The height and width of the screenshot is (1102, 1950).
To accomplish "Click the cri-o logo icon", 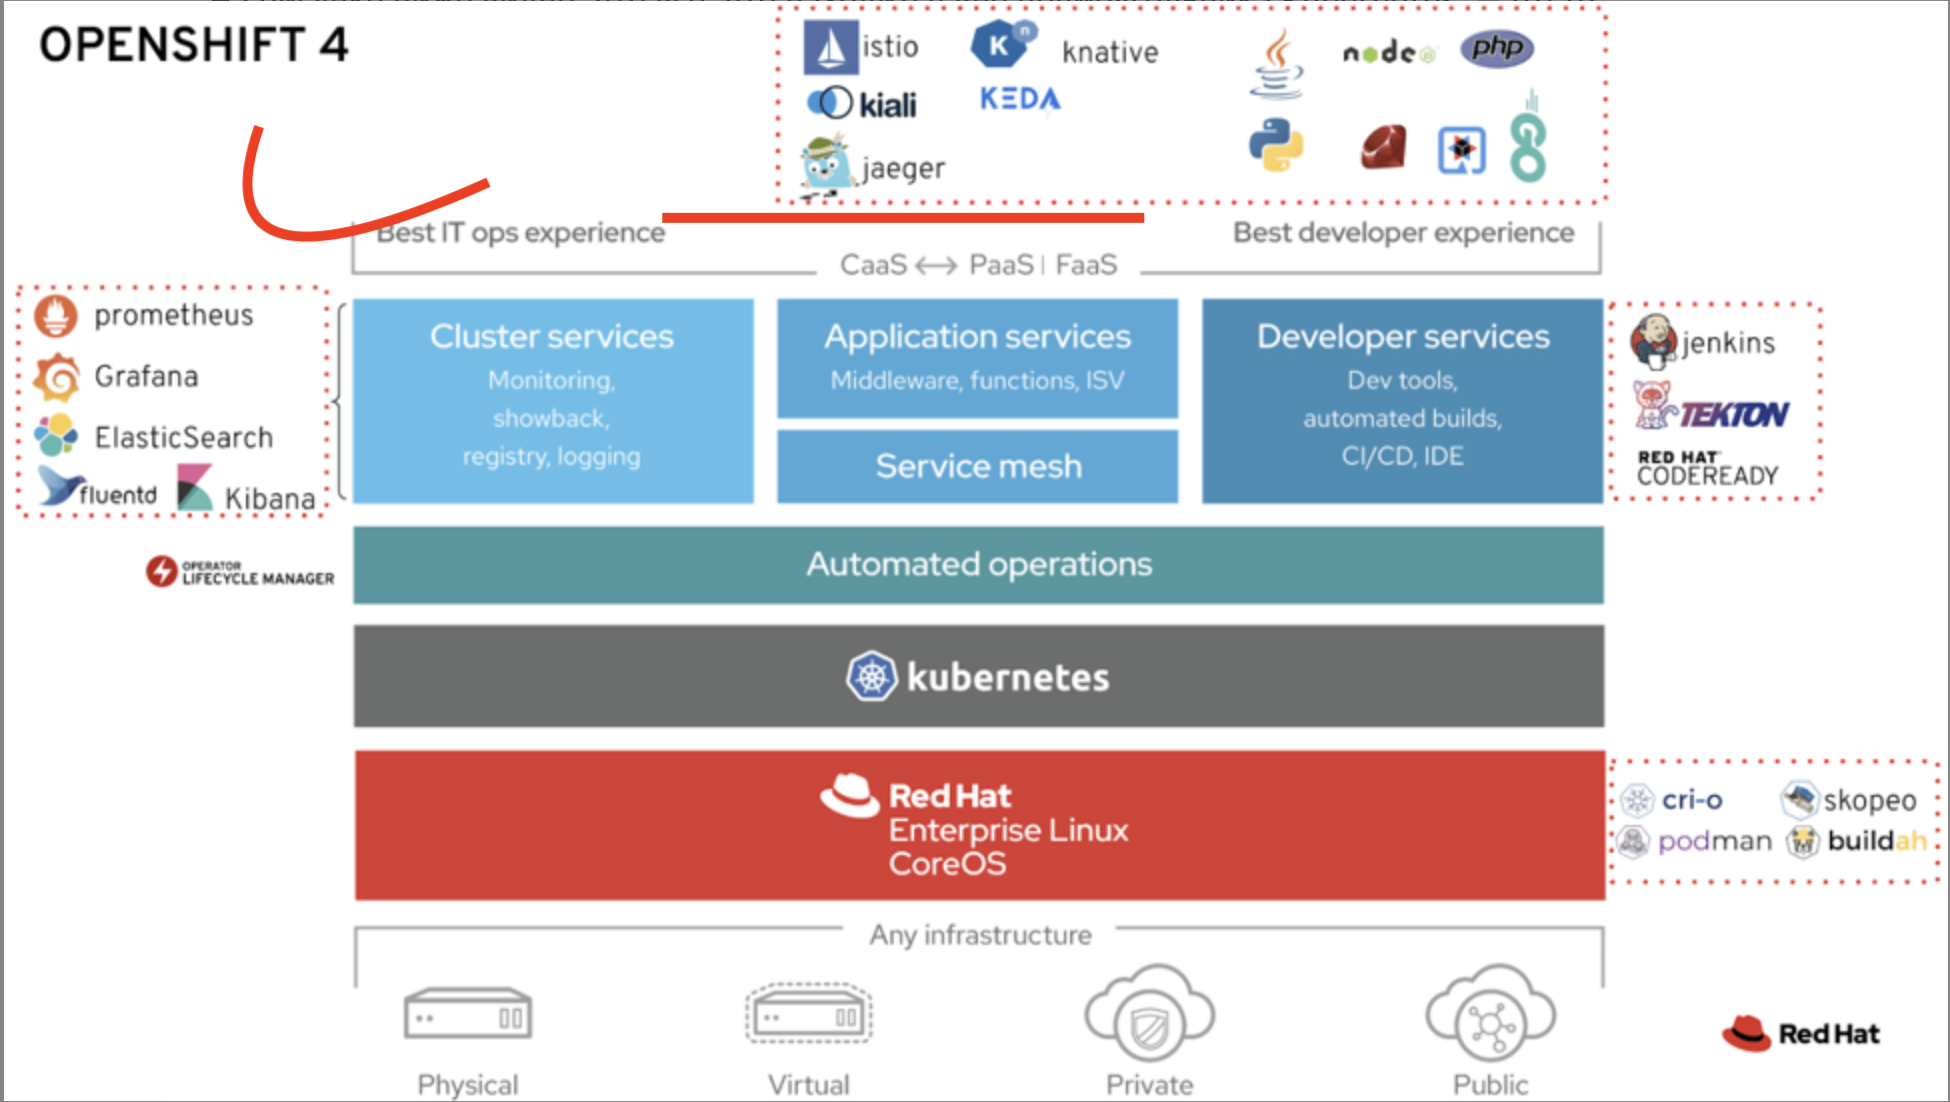I will pyautogui.click(x=1637, y=800).
